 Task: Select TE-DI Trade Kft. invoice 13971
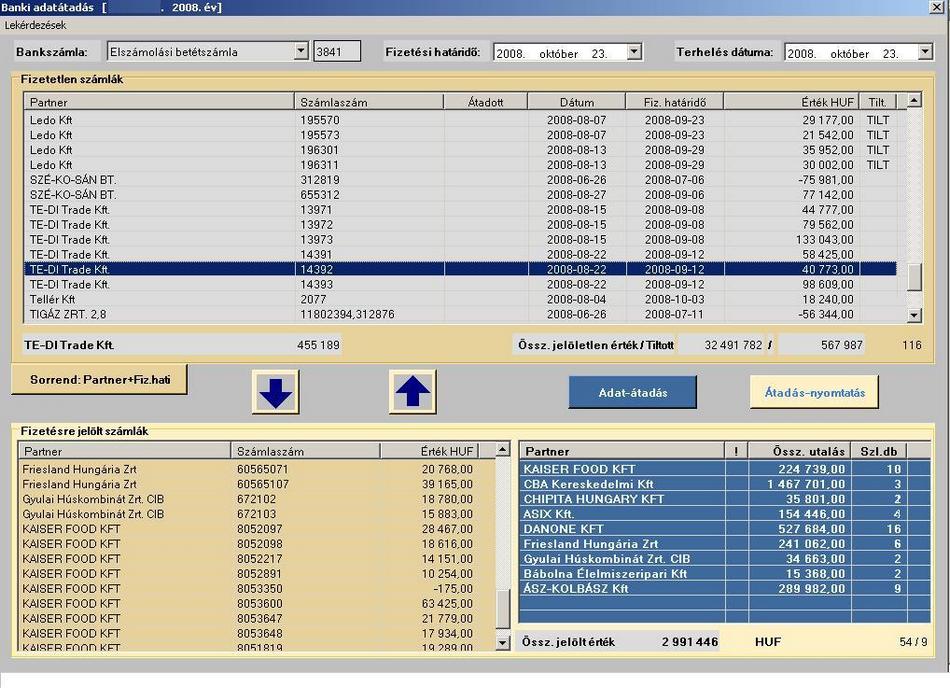point(460,210)
